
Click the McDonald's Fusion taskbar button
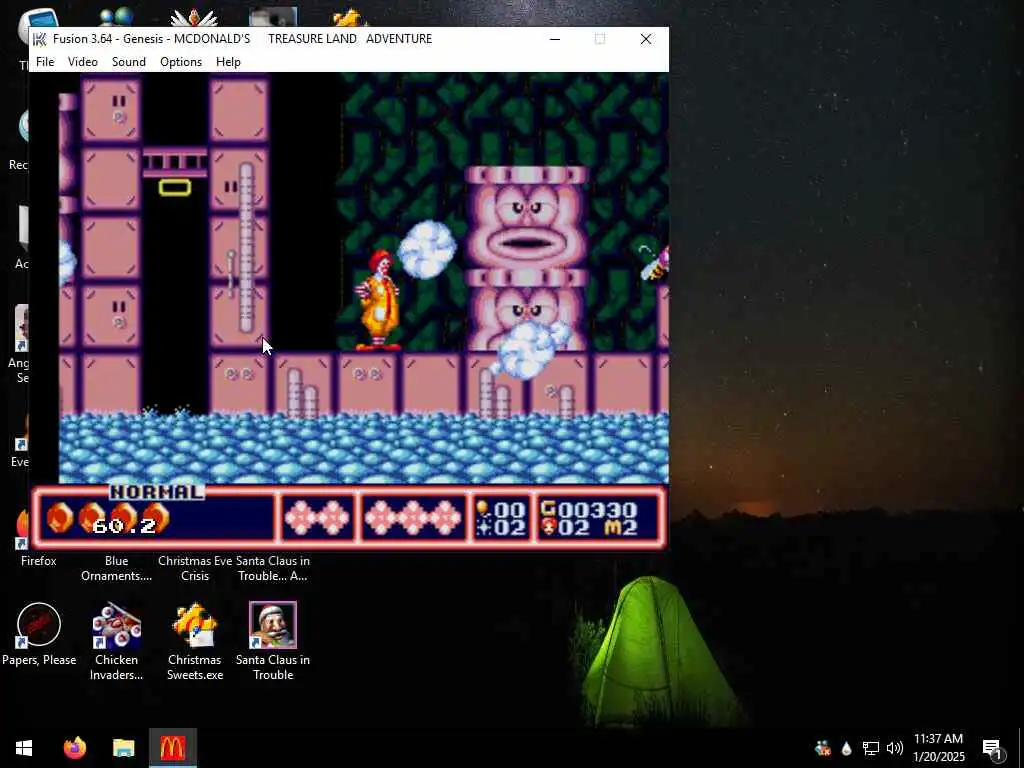point(172,748)
